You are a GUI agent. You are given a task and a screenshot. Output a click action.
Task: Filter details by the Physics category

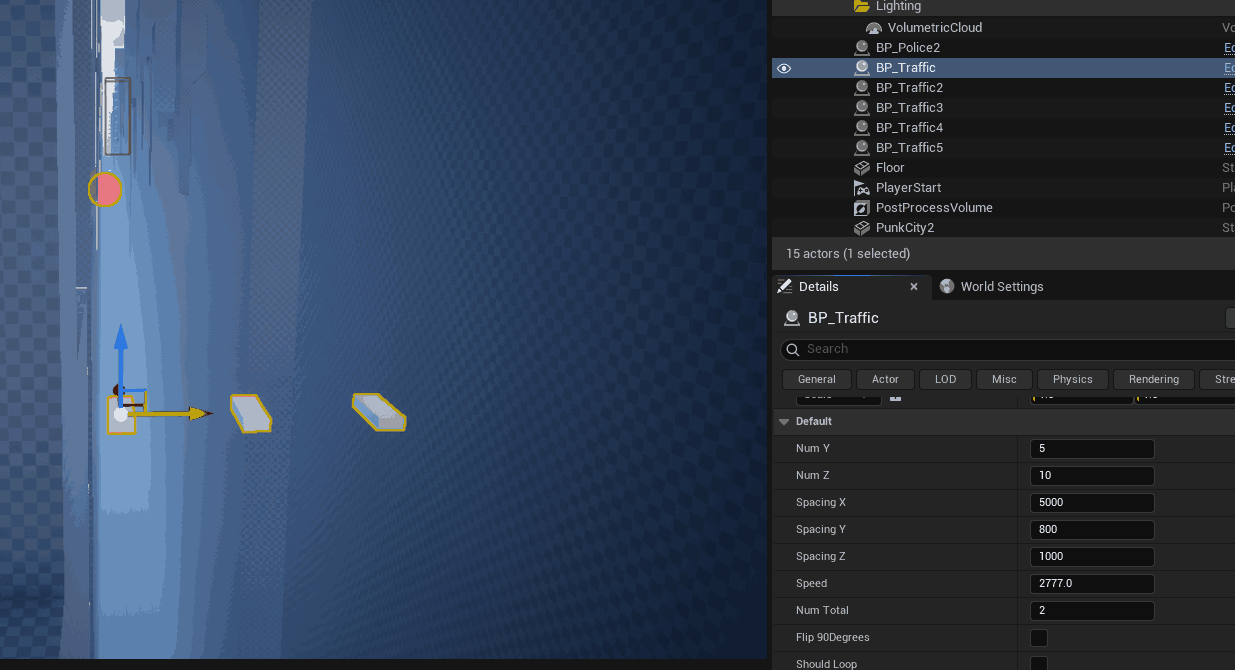1072,379
